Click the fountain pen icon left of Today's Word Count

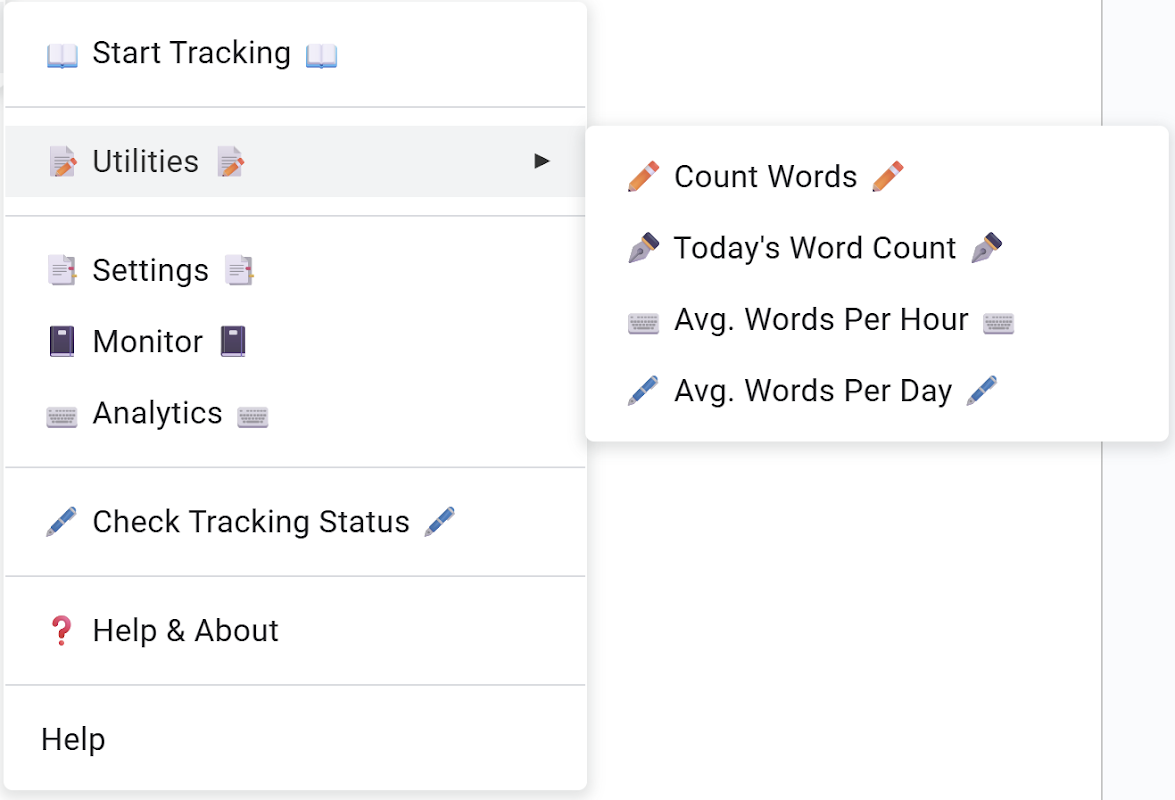click(643, 248)
